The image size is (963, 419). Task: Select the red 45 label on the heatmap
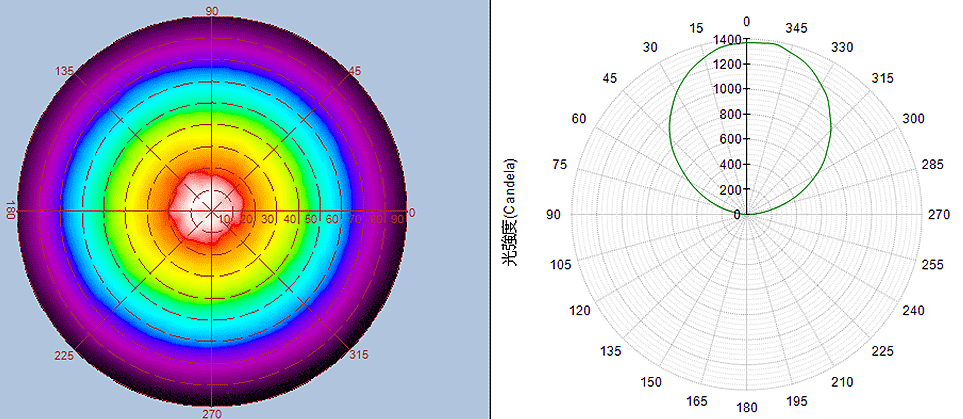[x=352, y=71]
